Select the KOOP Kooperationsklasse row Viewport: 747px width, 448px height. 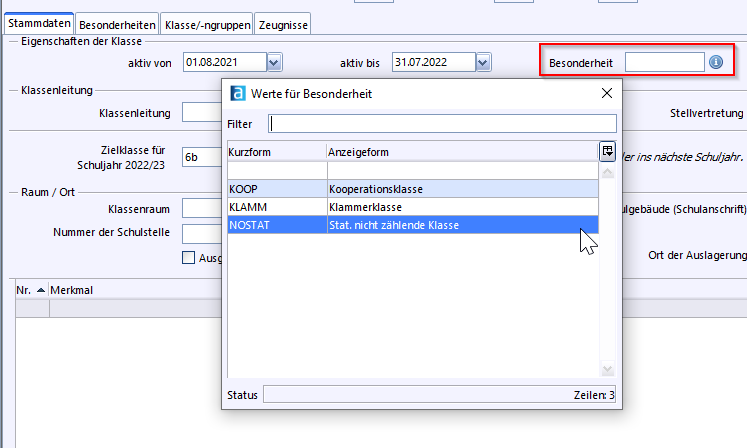point(412,188)
